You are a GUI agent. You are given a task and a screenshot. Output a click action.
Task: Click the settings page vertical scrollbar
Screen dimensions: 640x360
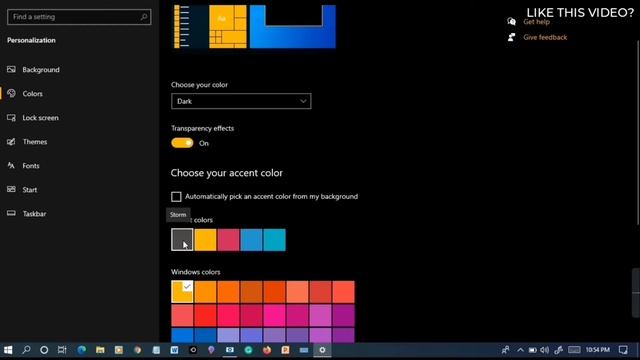click(637, 133)
